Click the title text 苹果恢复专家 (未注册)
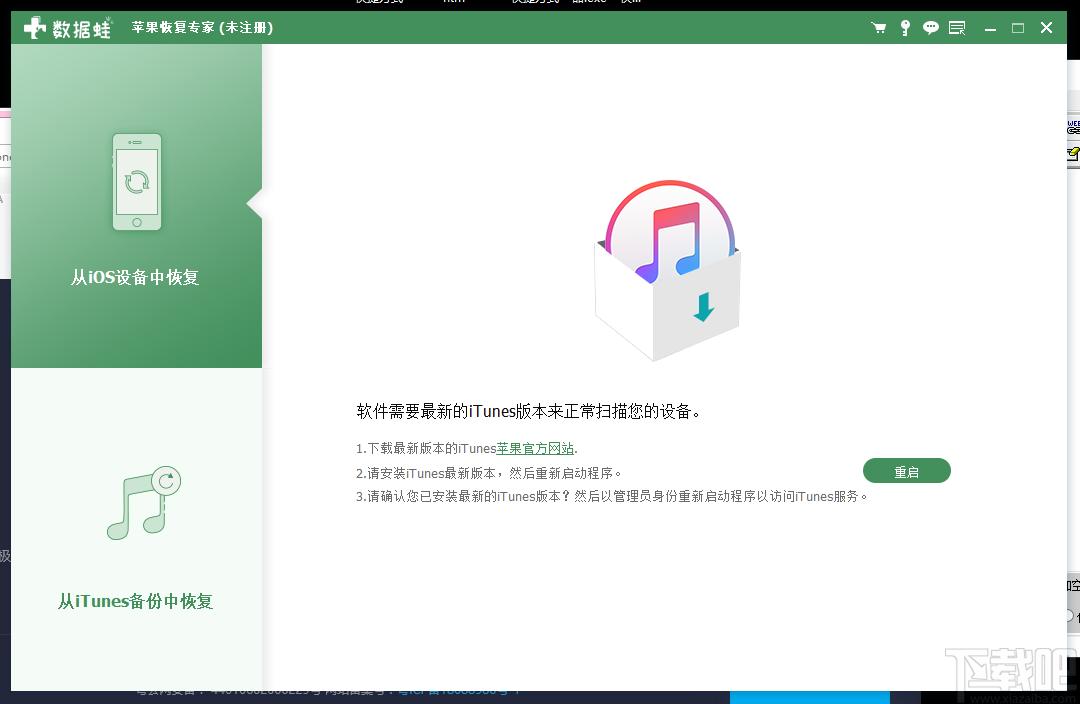 tap(202, 28)
